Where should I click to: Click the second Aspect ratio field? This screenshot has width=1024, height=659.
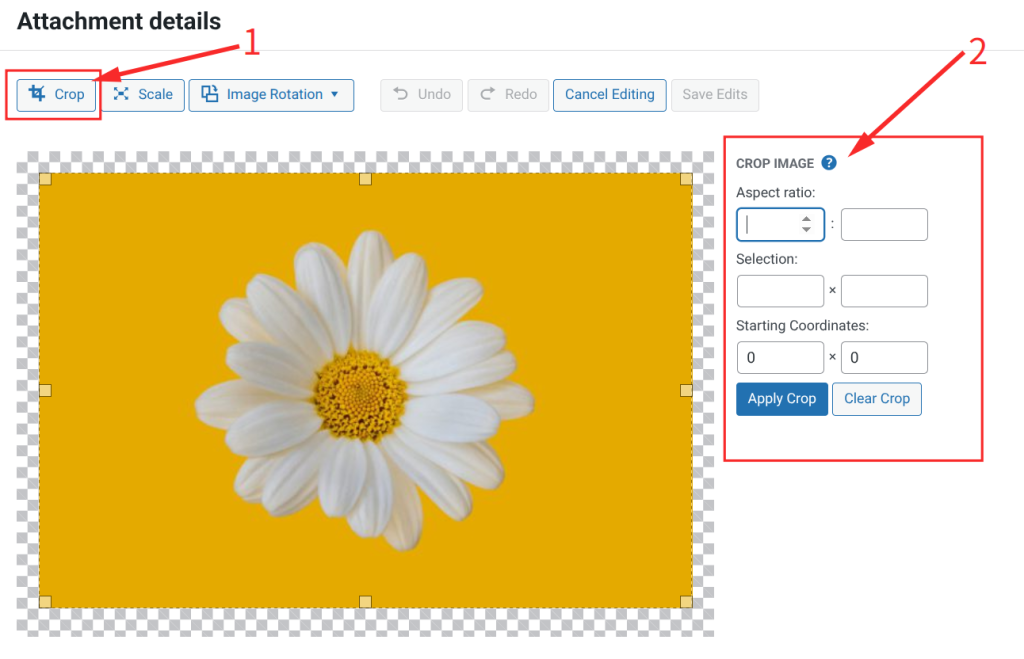884,225
